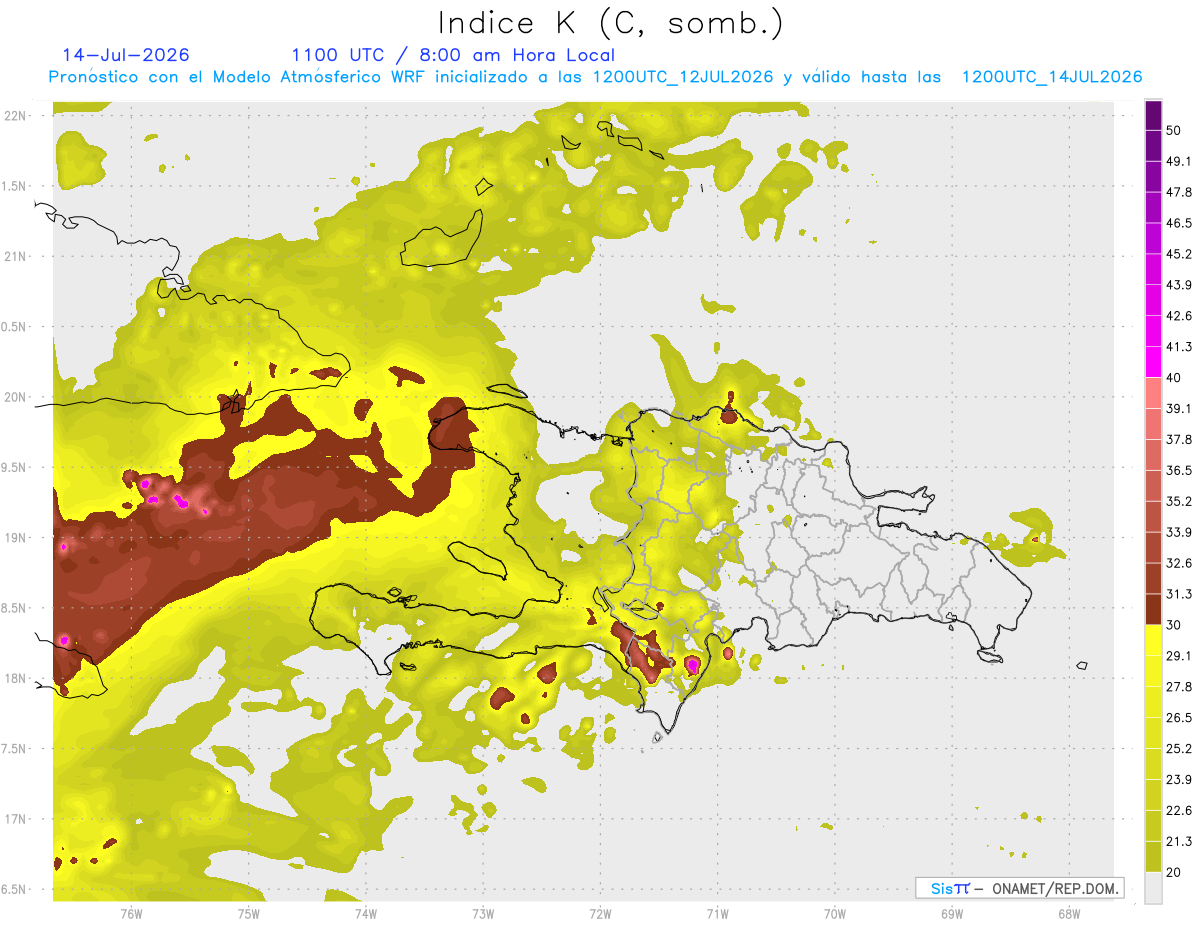Screen dimensions: 1200x927
Task: Click the pink swatch between 39.1 and 40
Action: [x=1153, y=393]
